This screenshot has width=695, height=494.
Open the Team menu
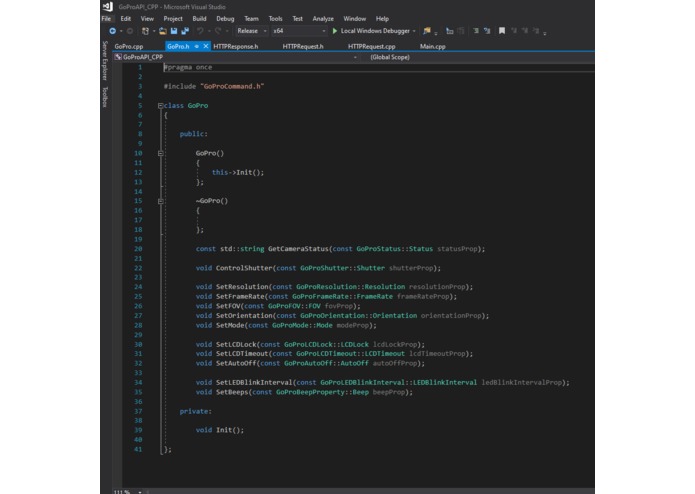[251, 19]
